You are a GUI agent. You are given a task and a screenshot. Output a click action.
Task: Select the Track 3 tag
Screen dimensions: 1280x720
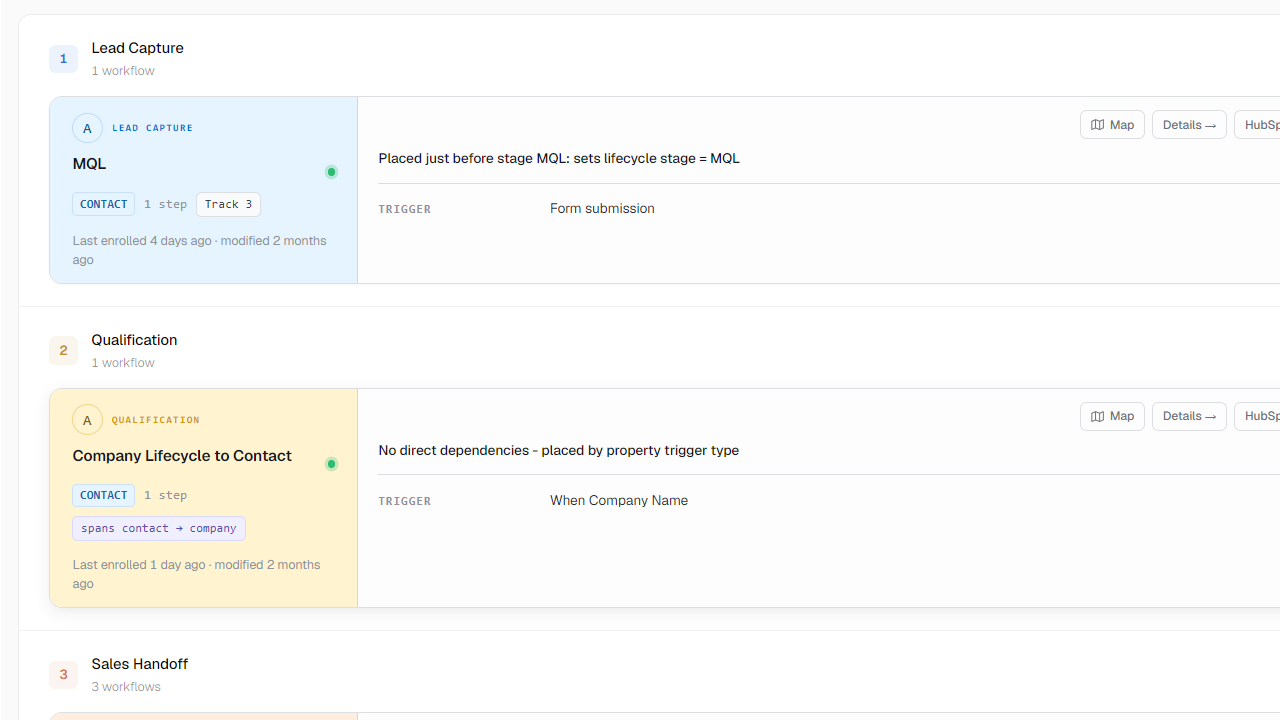tap(228, 205)
